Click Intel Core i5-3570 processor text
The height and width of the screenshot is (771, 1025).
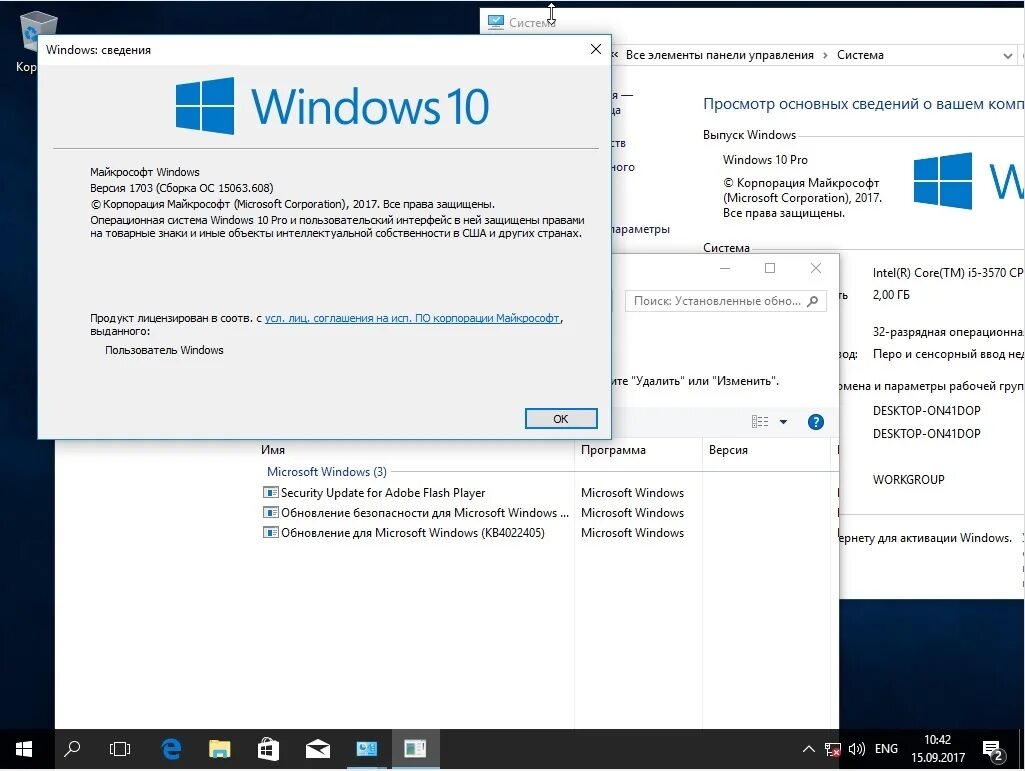tap(948, 273)
